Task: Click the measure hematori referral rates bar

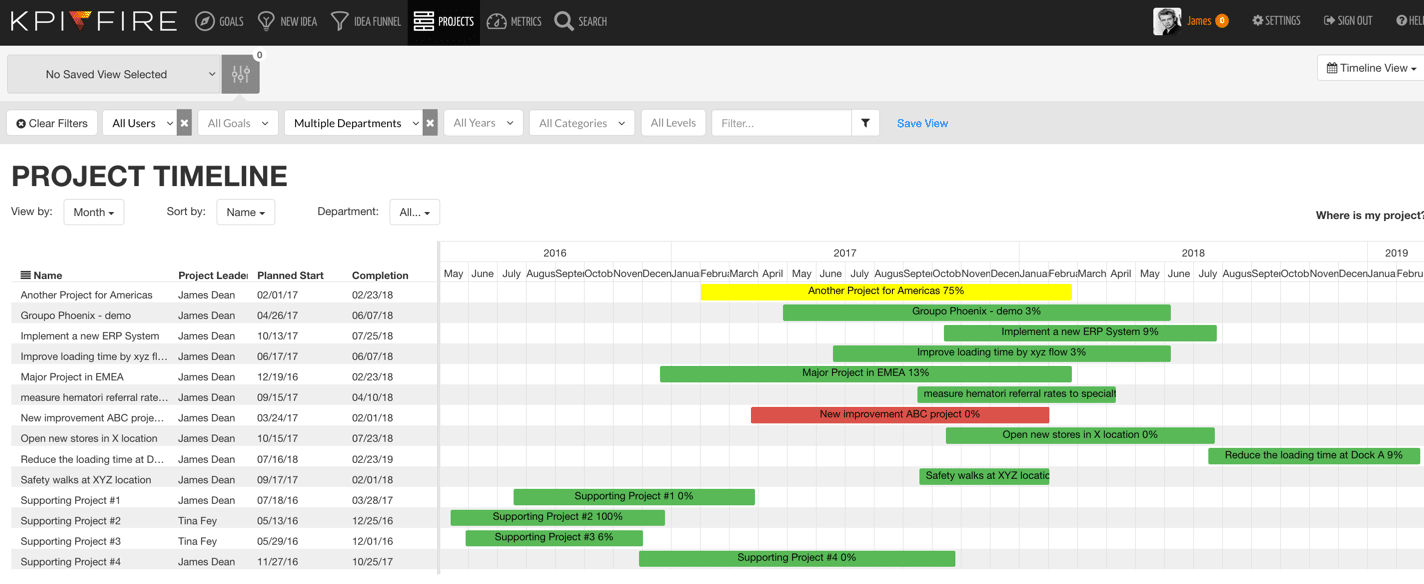Action: tap(1018, 394)
